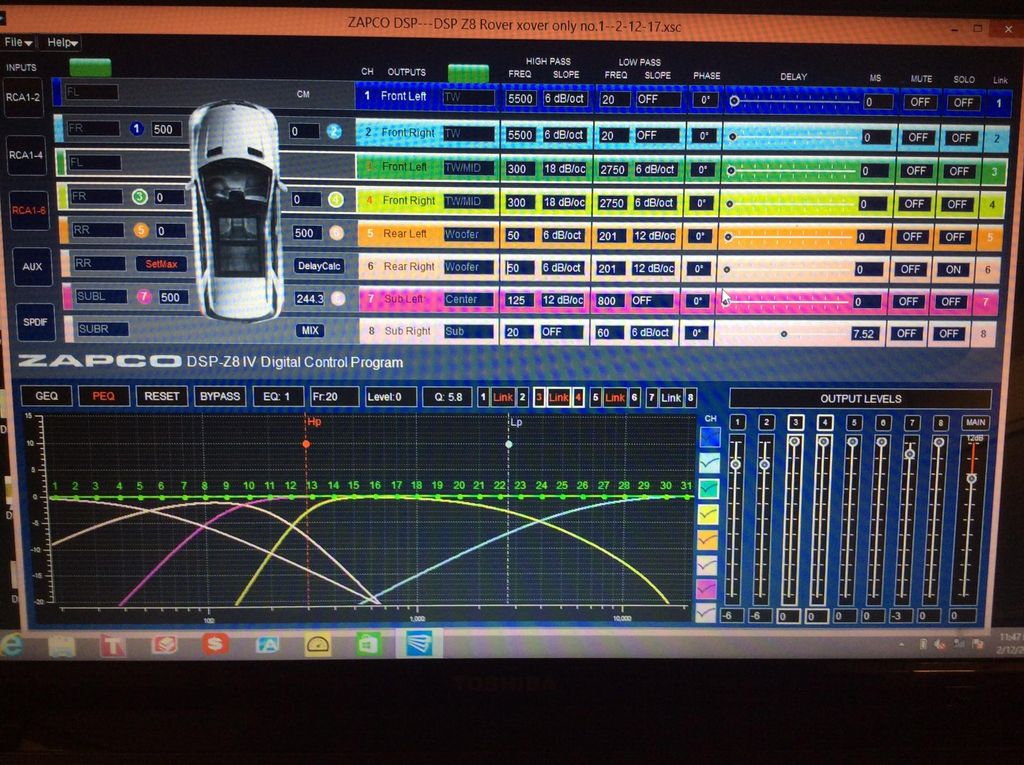Image resolution: width=1024 pixels, height=765 pixels.
Task: Toggle Link between channels 7 and 8
Action: pyautogui.click(x=671, y=397)
